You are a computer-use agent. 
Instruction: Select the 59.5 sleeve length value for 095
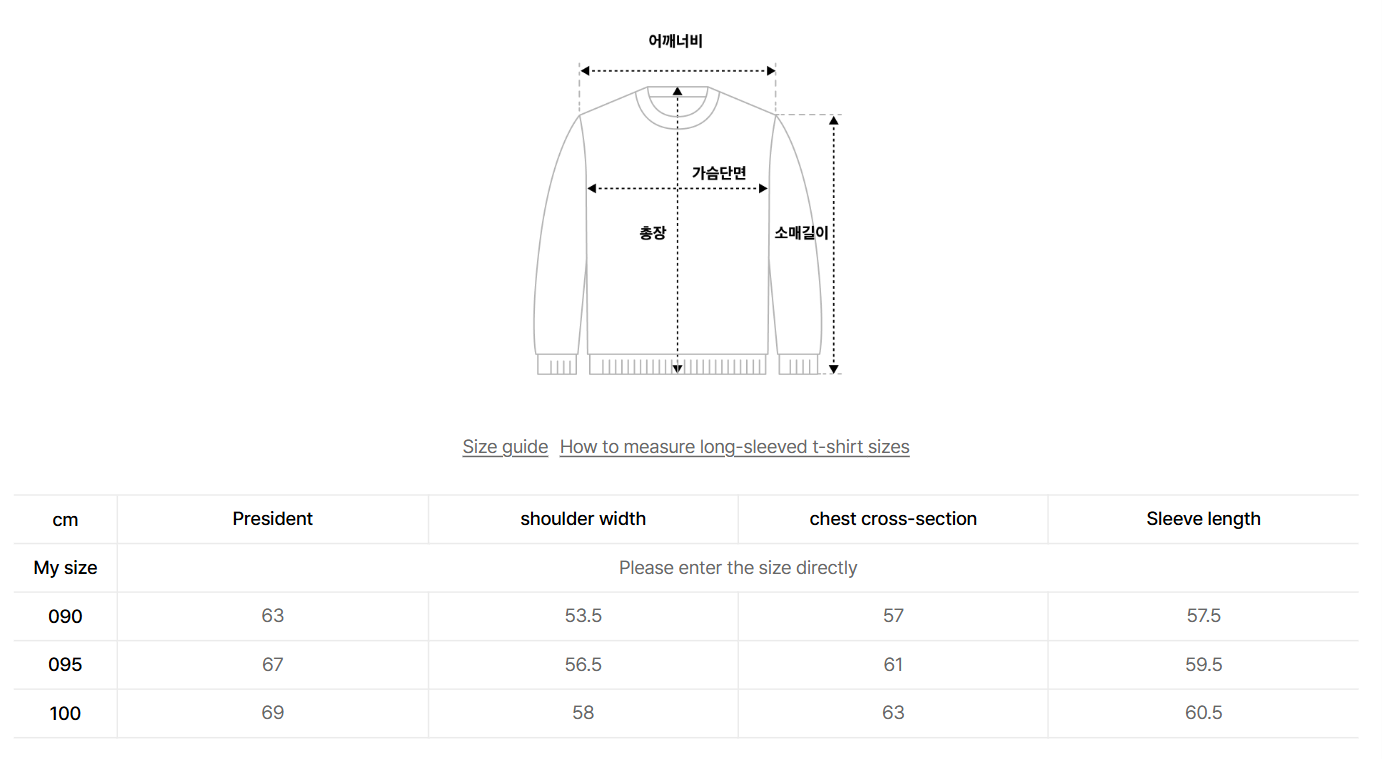[1203, 665]
